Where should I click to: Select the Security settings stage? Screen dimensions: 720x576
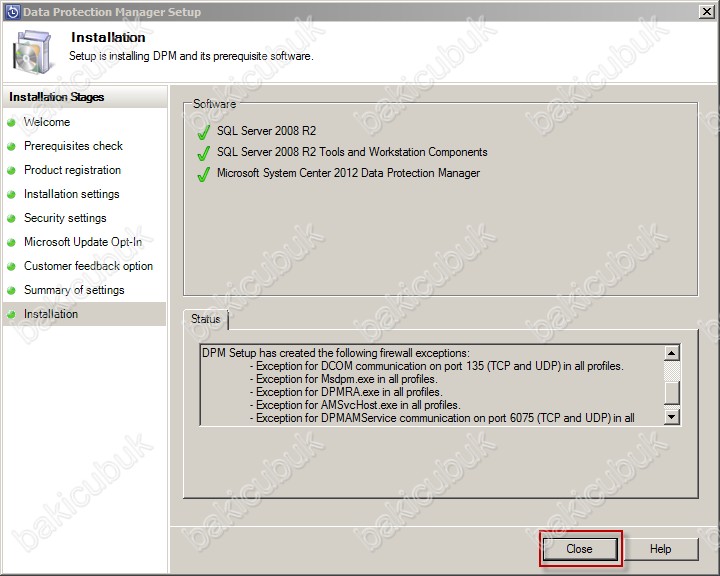click(x=65, y=218)
